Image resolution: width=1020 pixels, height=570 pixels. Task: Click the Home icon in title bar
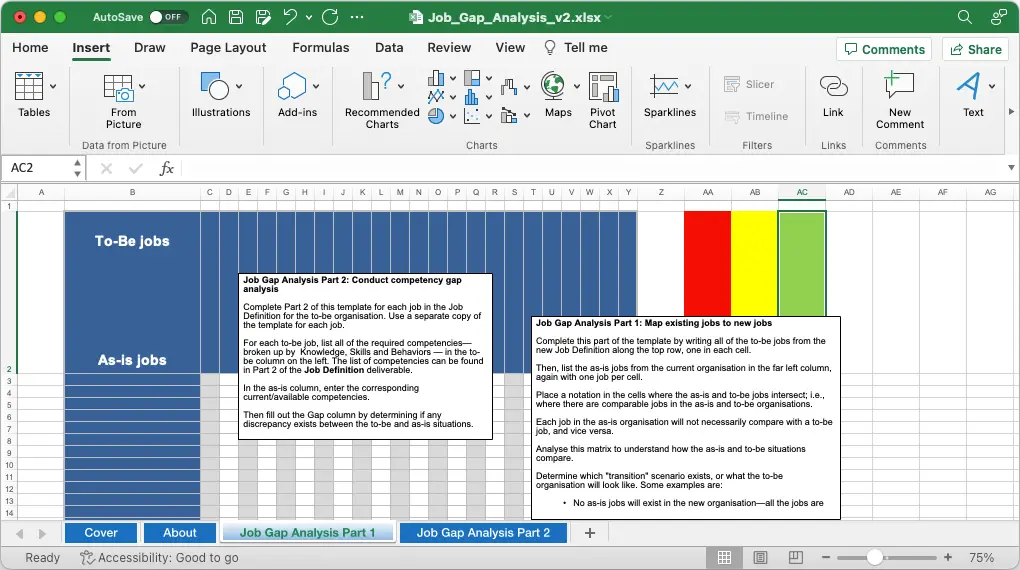point(209,17)
